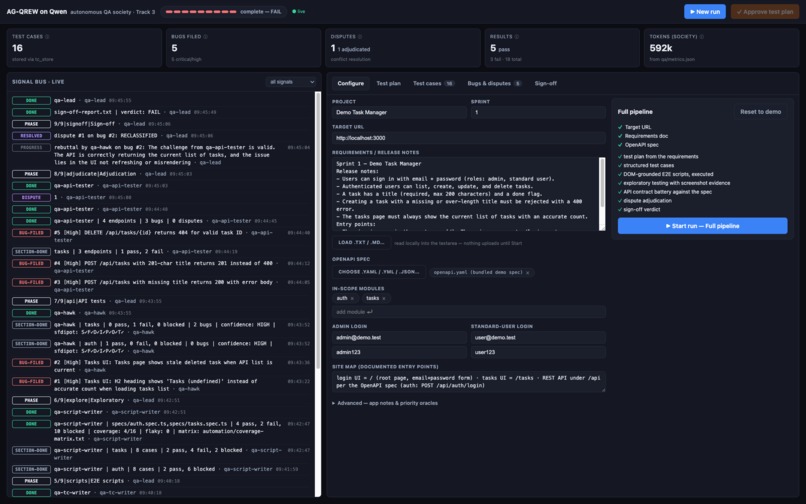This screenshot has height=504, width=806.
Task: Click bug #3 POST missing title signal
Action: (x=161, y=285)
